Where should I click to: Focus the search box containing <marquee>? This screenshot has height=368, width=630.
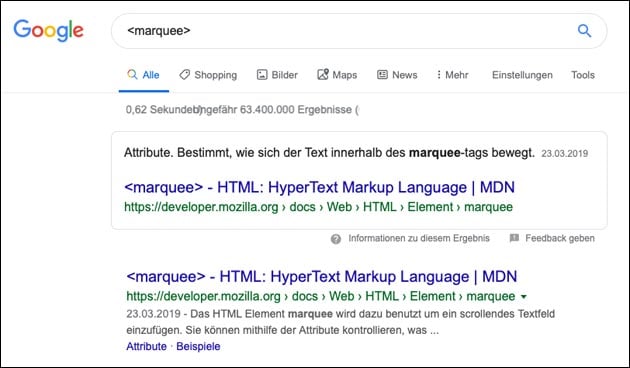(359, 31)
